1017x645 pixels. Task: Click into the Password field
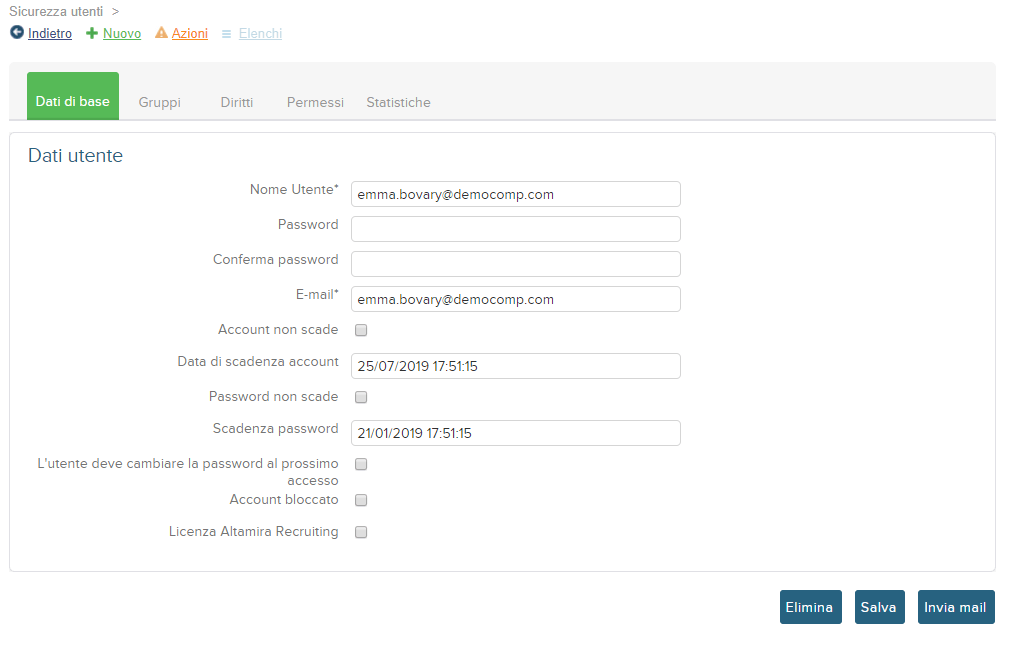coord(516,229)
